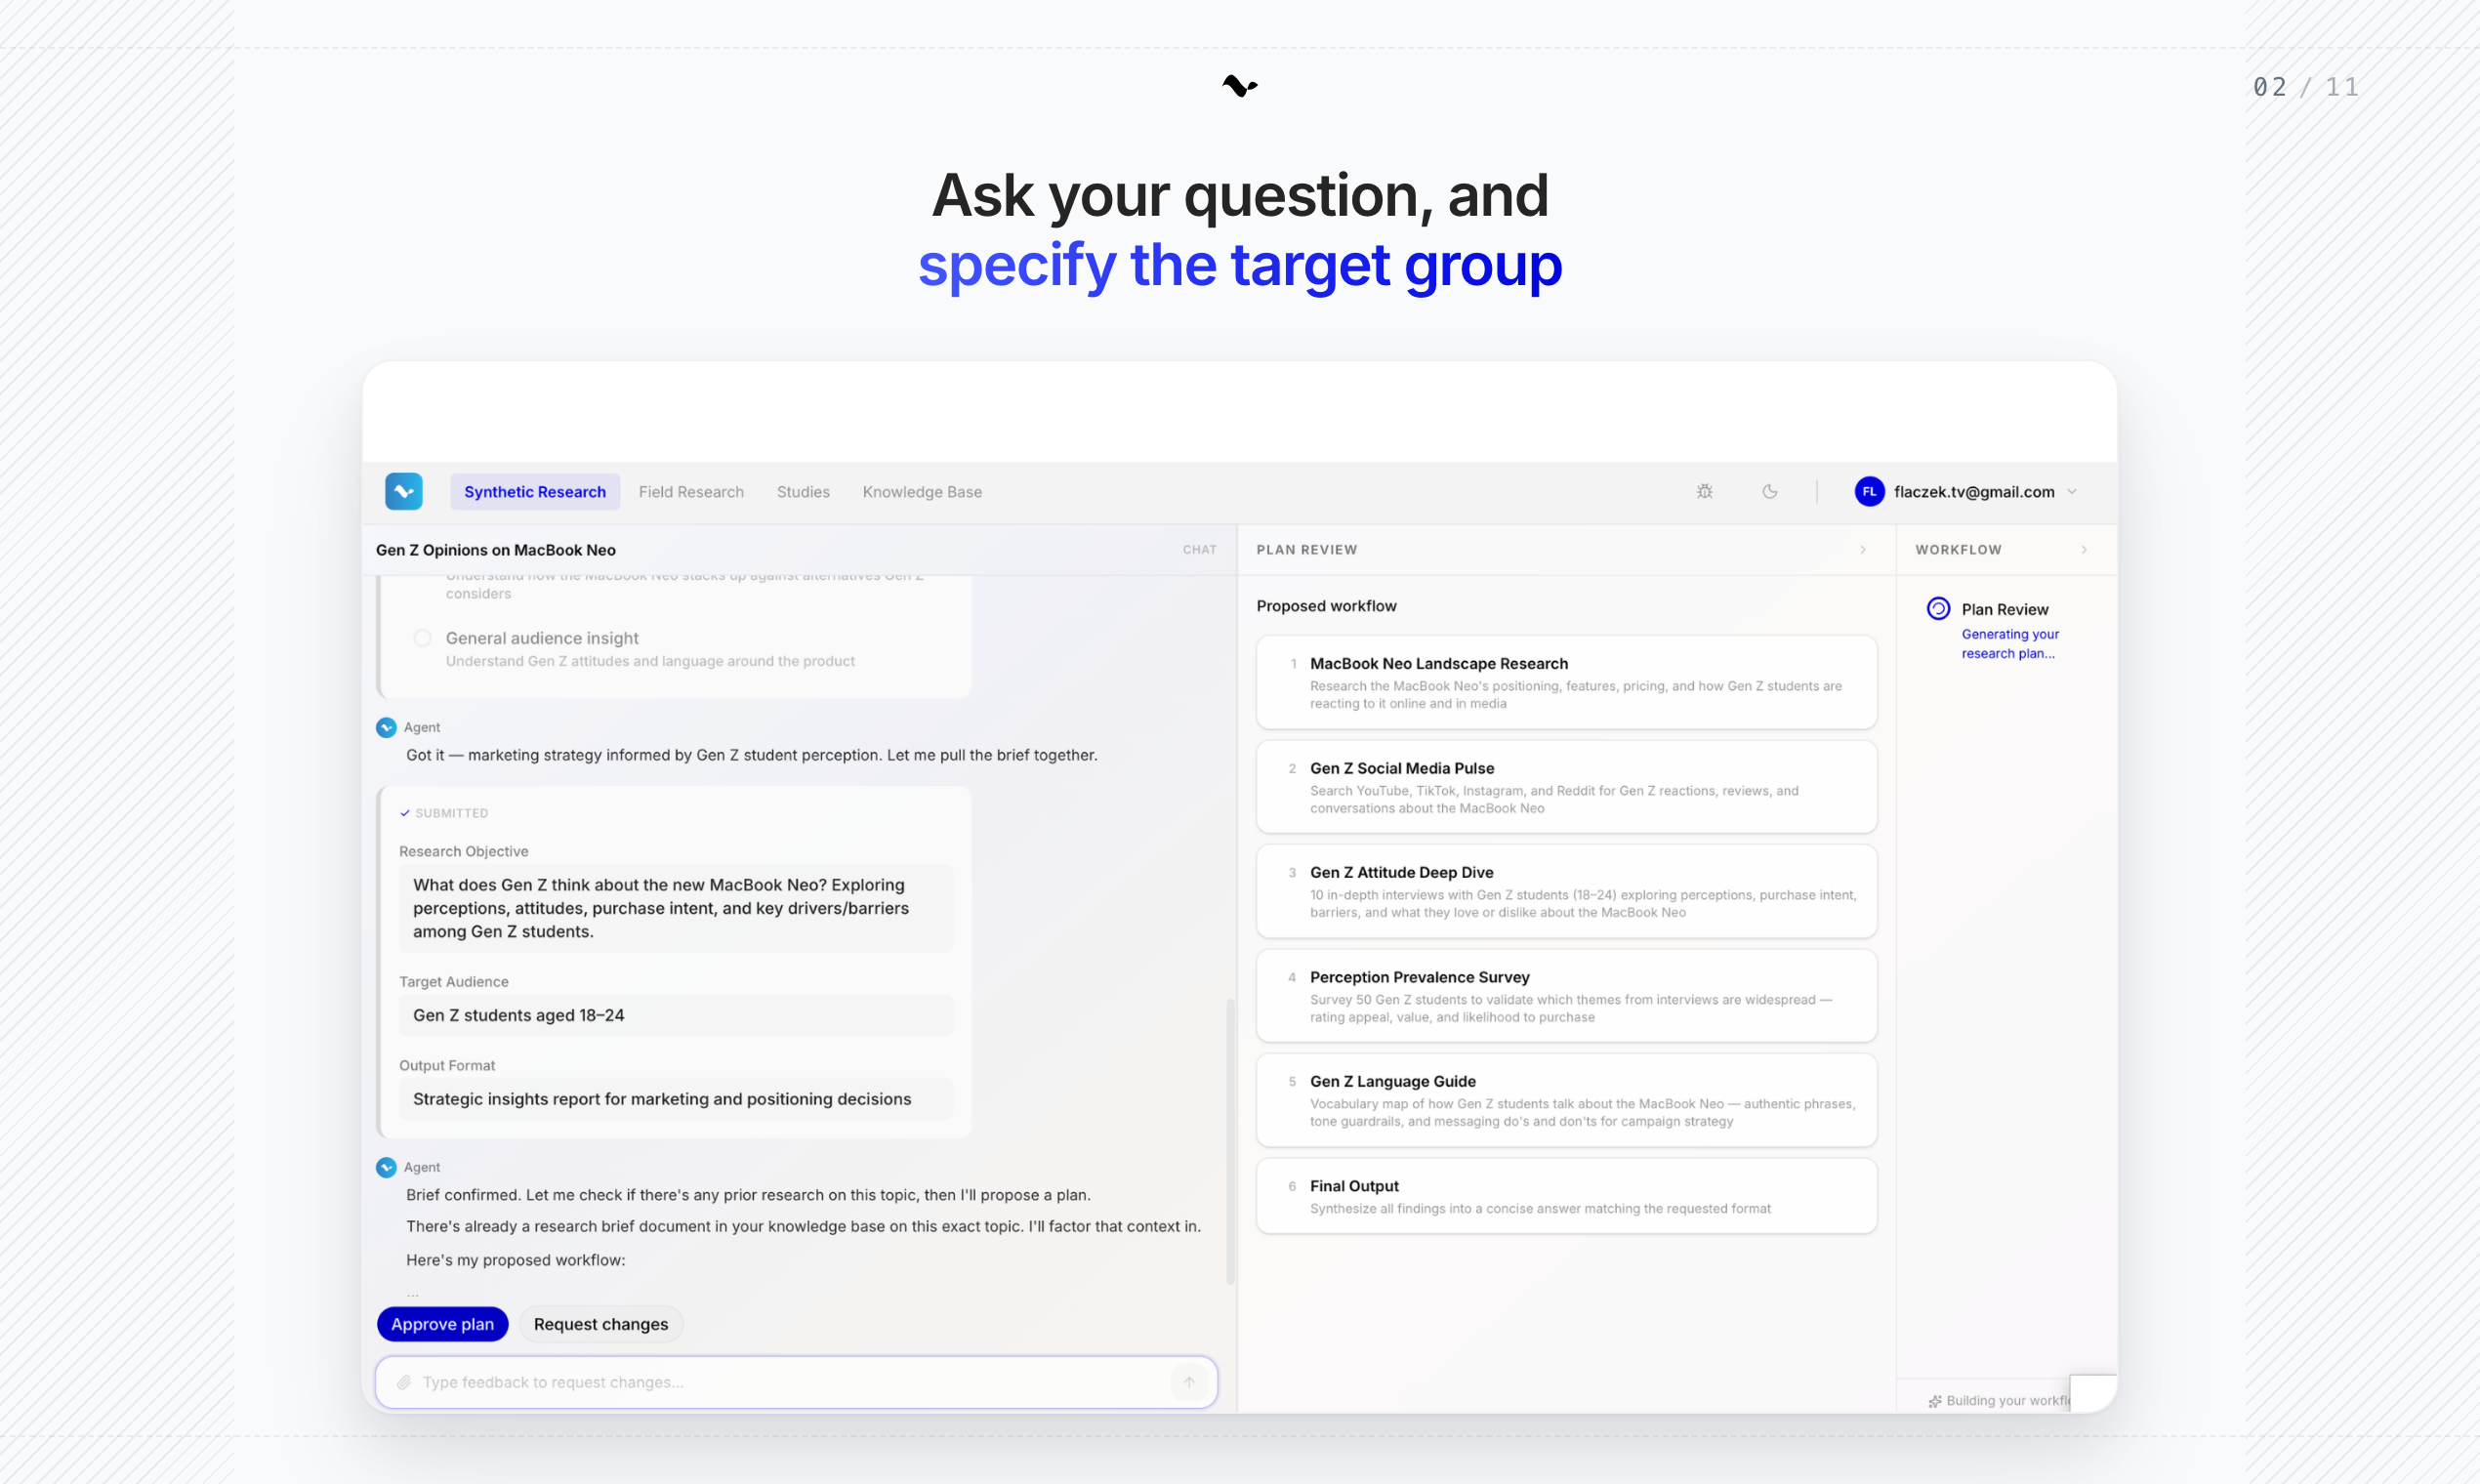Screen dimensions: 2480x1484
Task: Open the Knowledge Base tab
Action: 921,491
